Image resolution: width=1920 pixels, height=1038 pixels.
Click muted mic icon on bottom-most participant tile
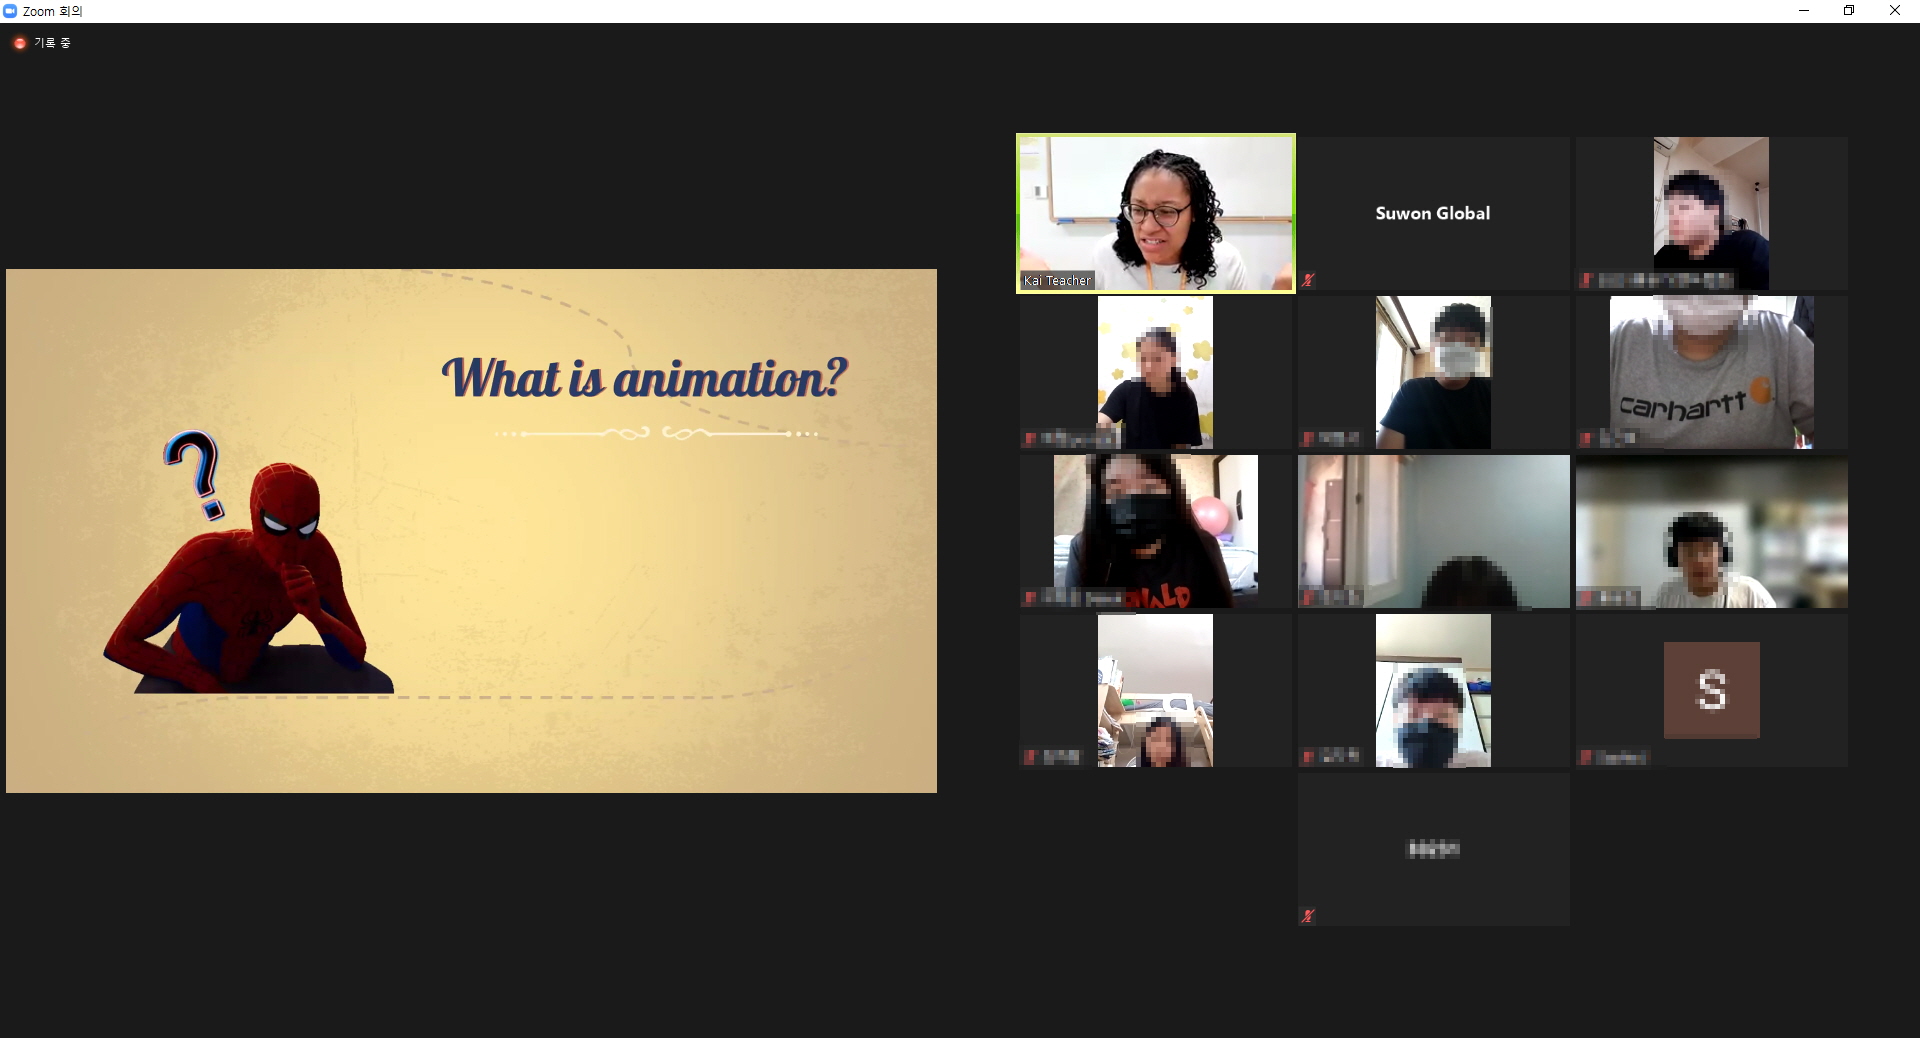[1307, 915]
